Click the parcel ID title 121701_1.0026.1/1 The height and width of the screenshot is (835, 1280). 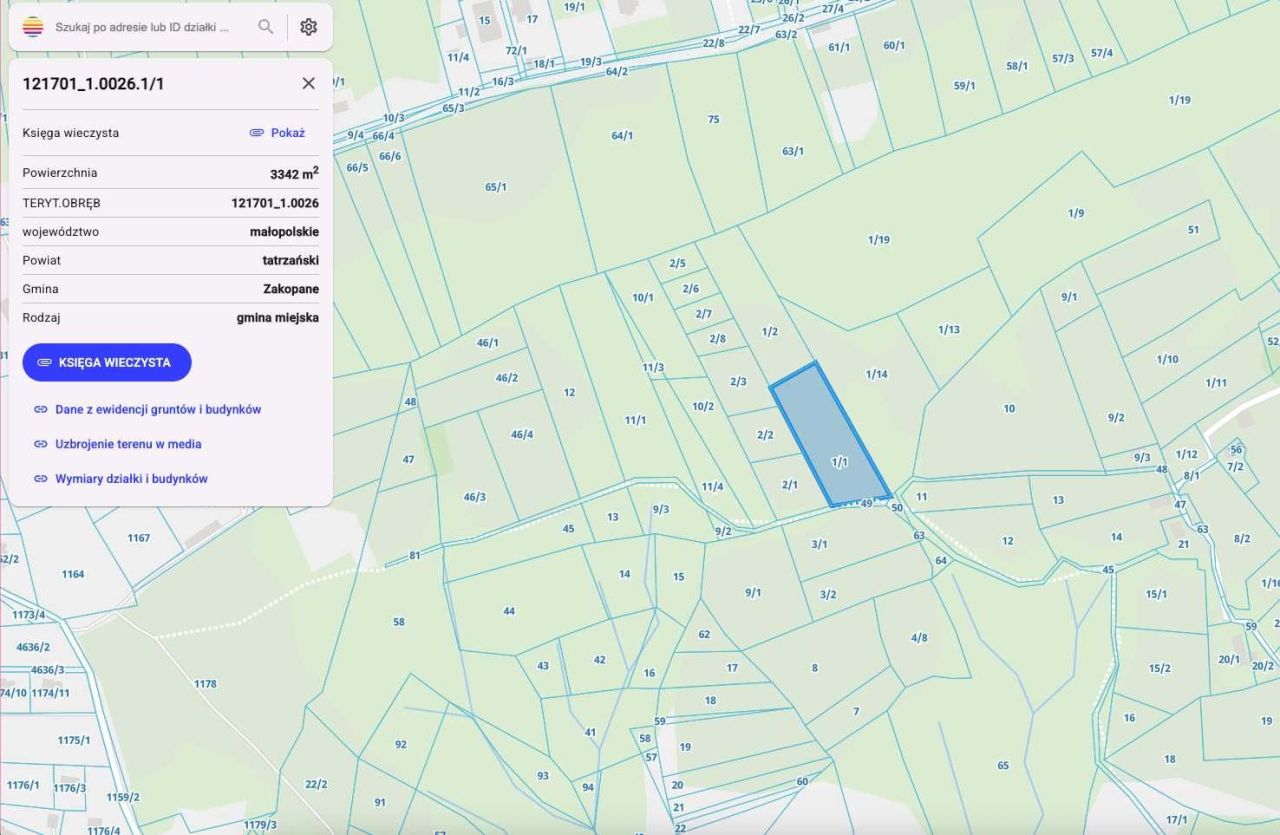[93, 84]
